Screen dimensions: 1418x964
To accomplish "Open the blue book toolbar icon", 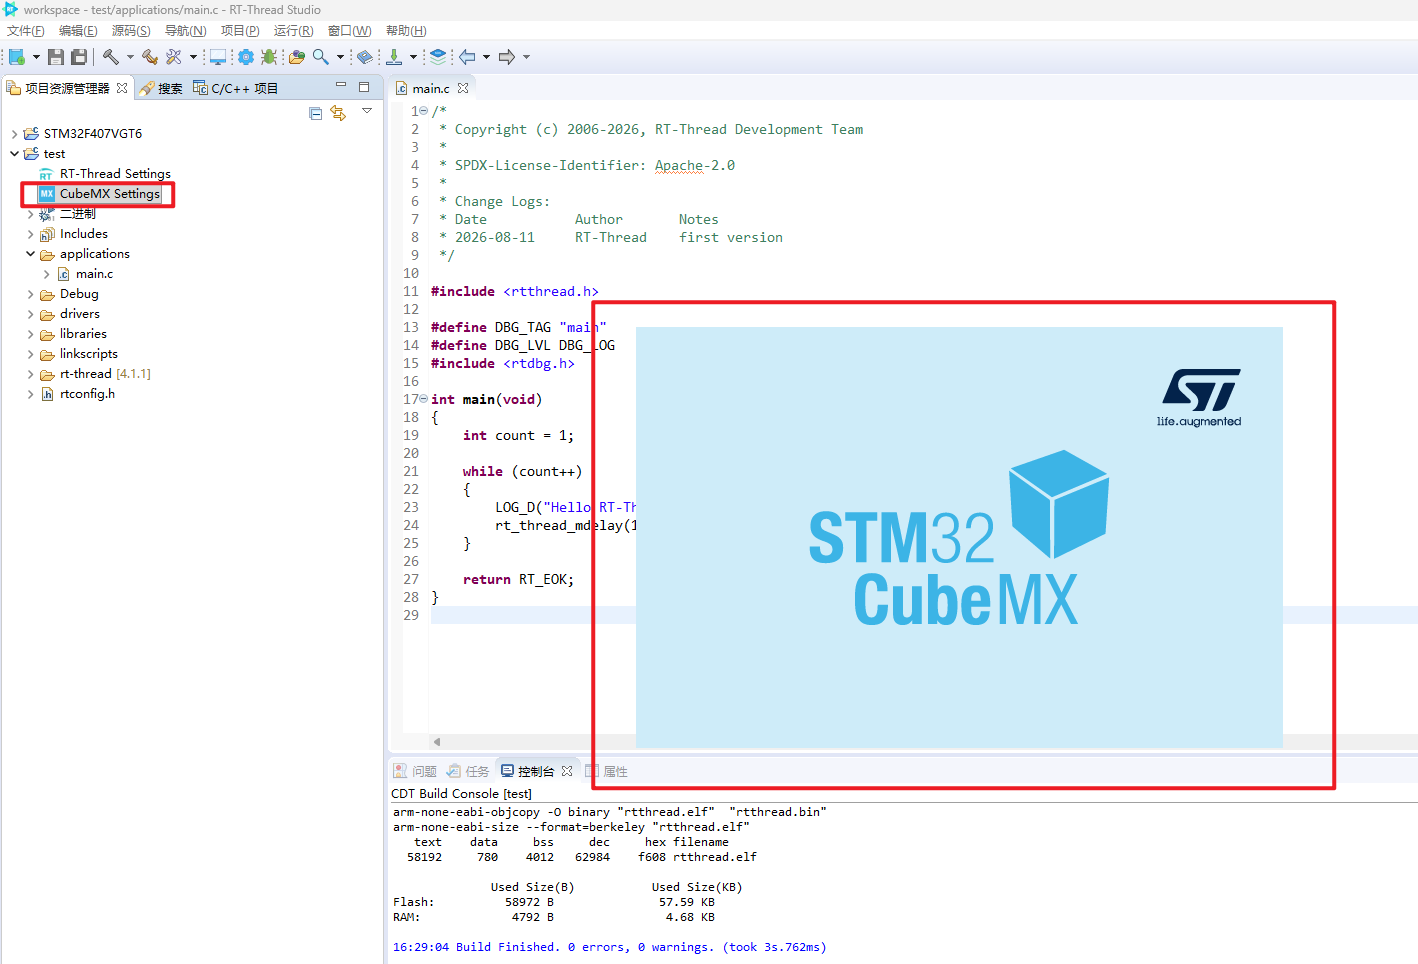I will point(365,57).
